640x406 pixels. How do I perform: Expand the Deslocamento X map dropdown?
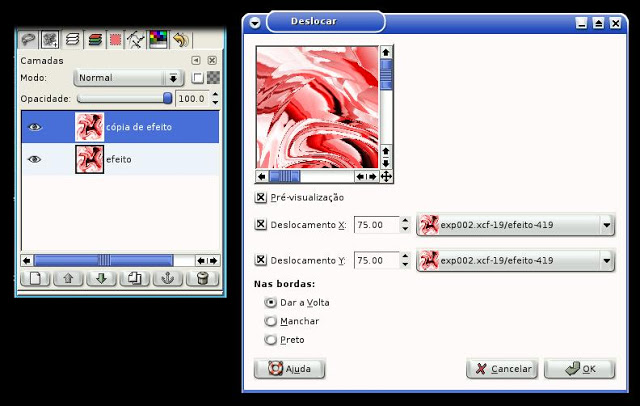click(606, 226)
